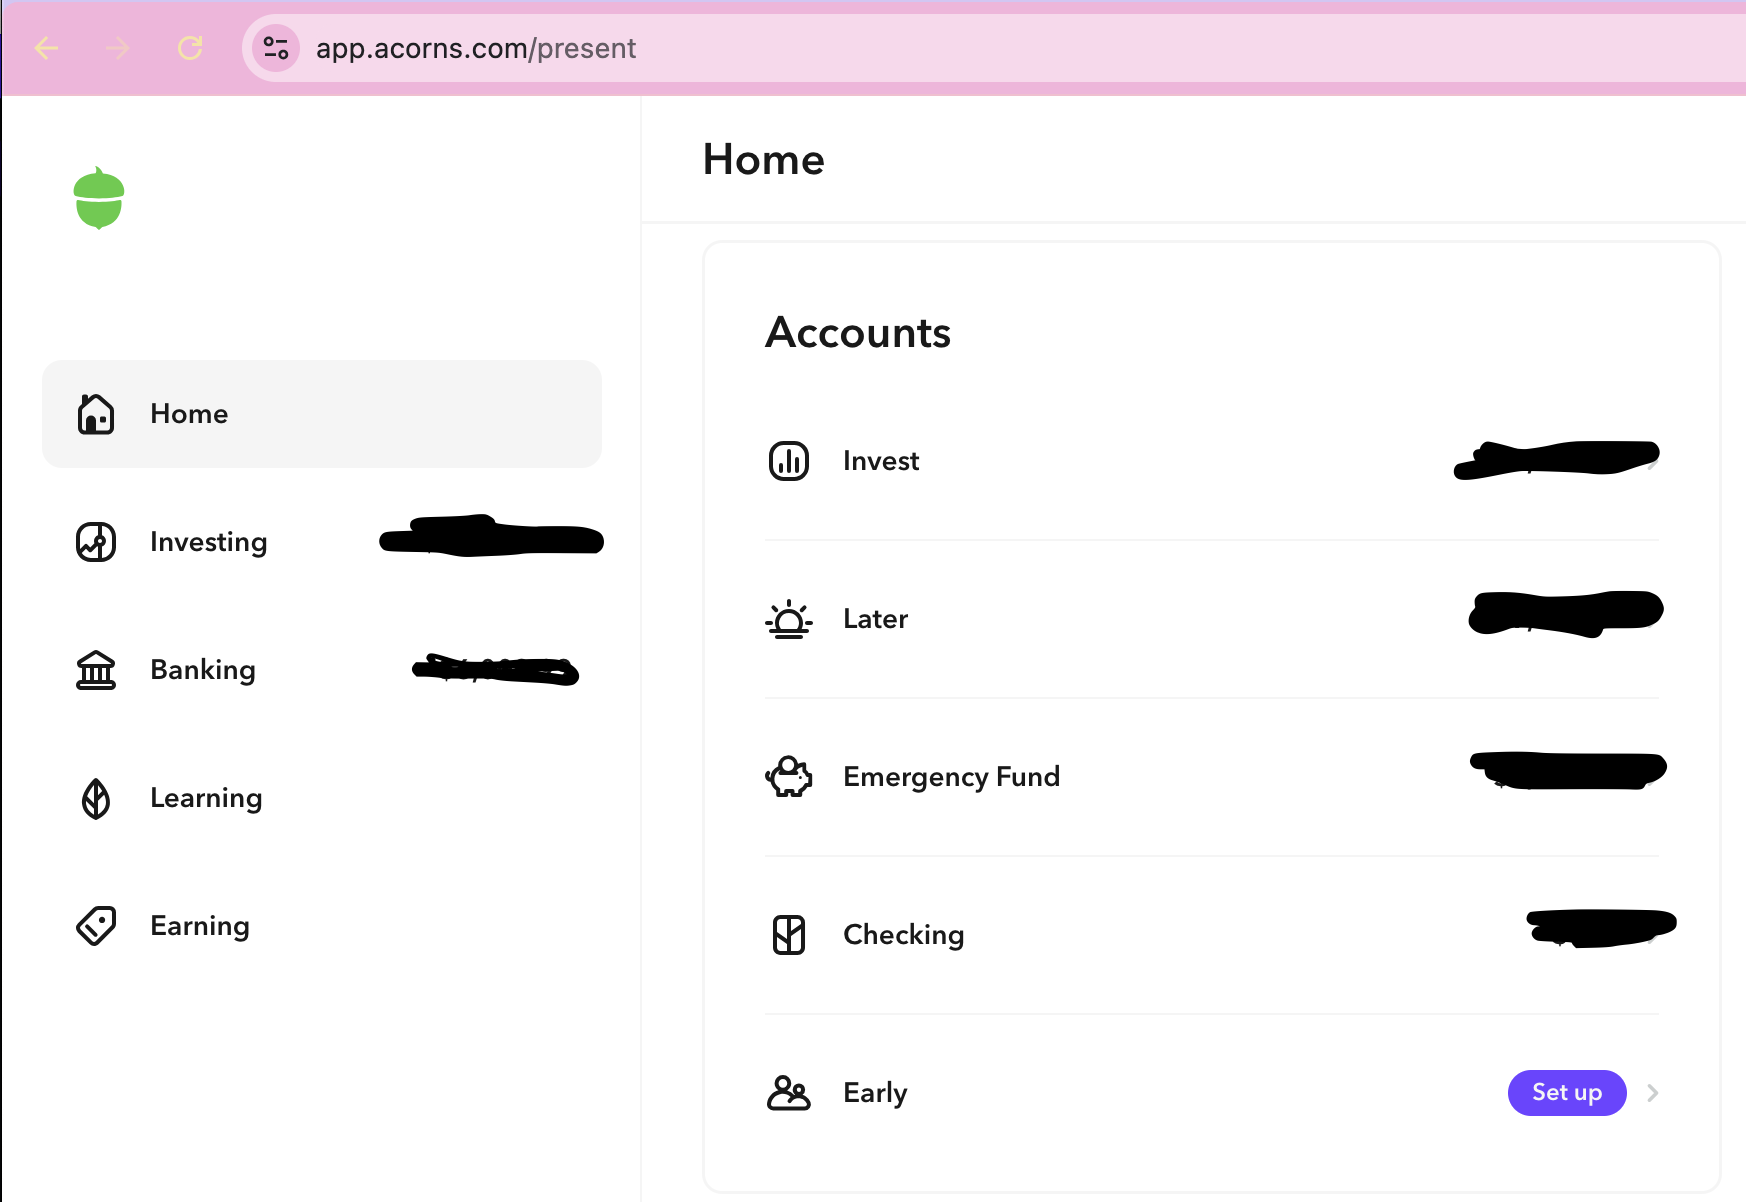Click the sunrise icon beside Later

(789, 618)
